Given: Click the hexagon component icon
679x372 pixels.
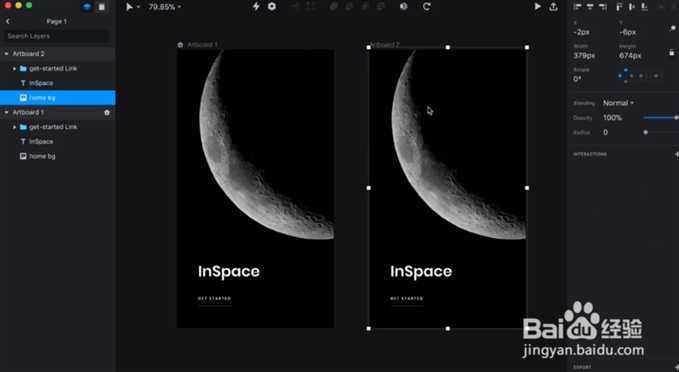Looking at the screenshot, I should (272, 6).
